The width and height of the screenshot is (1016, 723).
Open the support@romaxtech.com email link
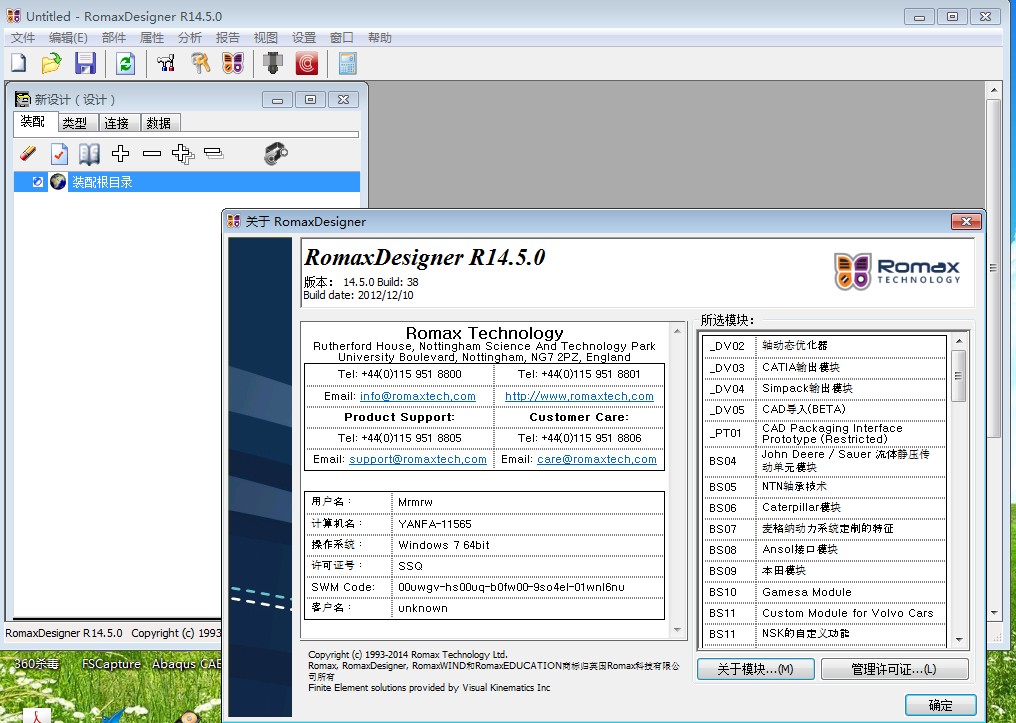(418, 459)
